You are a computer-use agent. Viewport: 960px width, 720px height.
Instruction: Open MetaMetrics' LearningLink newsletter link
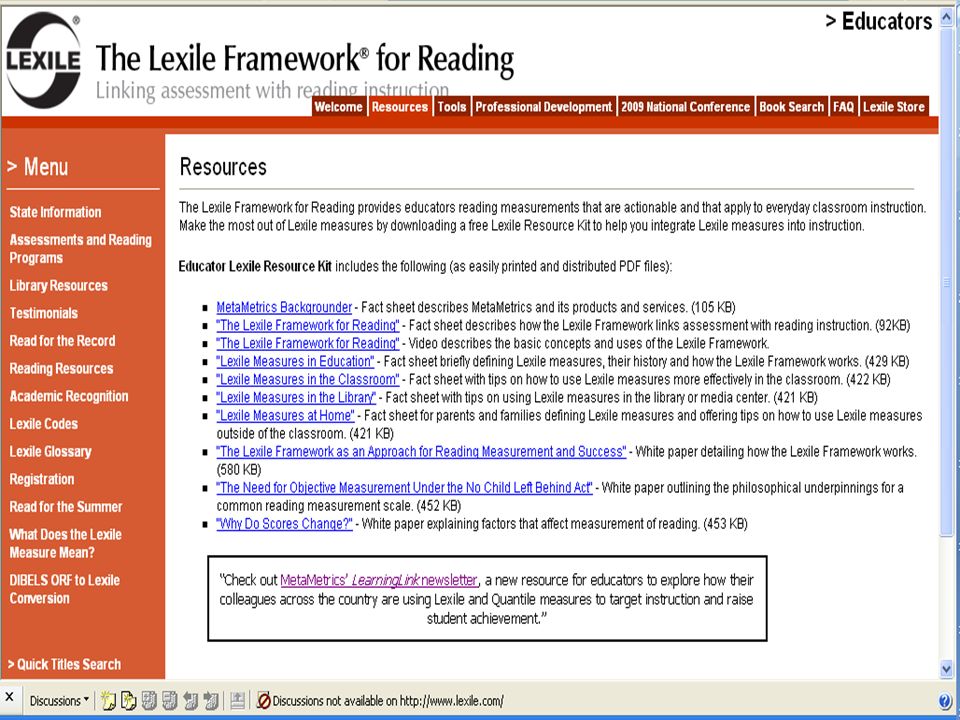(378, 580)
